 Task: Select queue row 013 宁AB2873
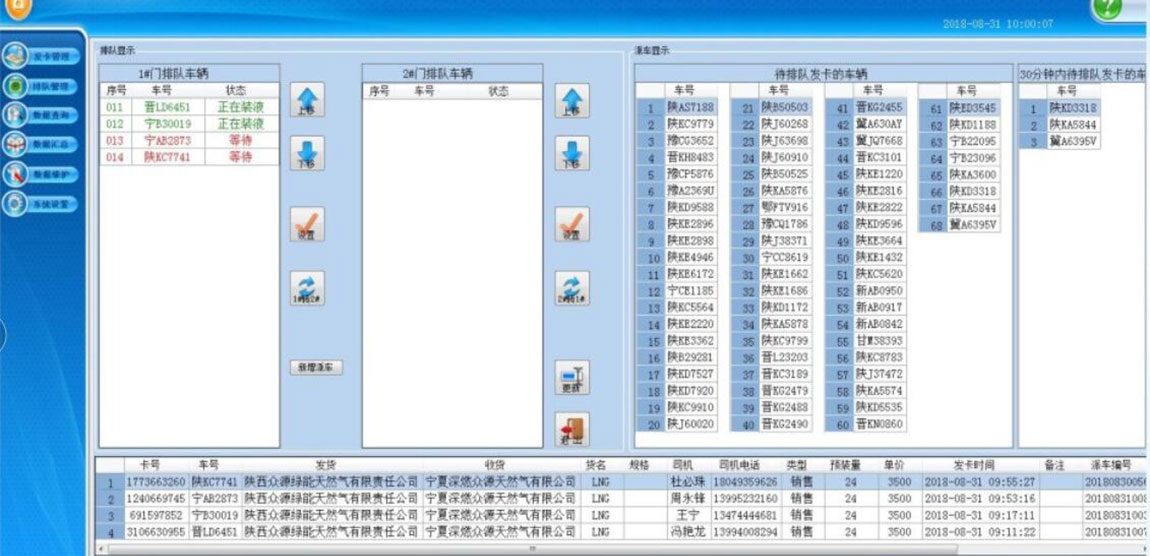tap(188, 141)
